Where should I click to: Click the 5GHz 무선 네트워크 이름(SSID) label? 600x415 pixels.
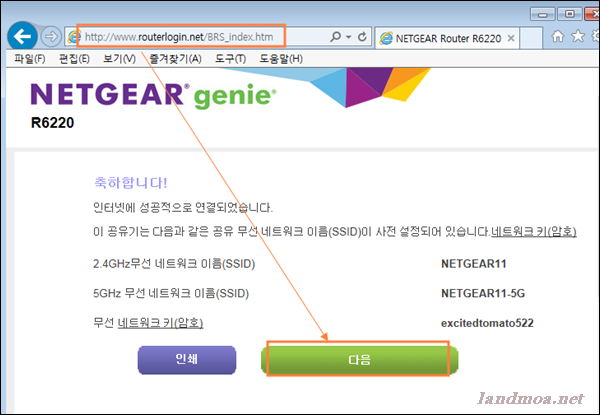click(x=171, y=293)
